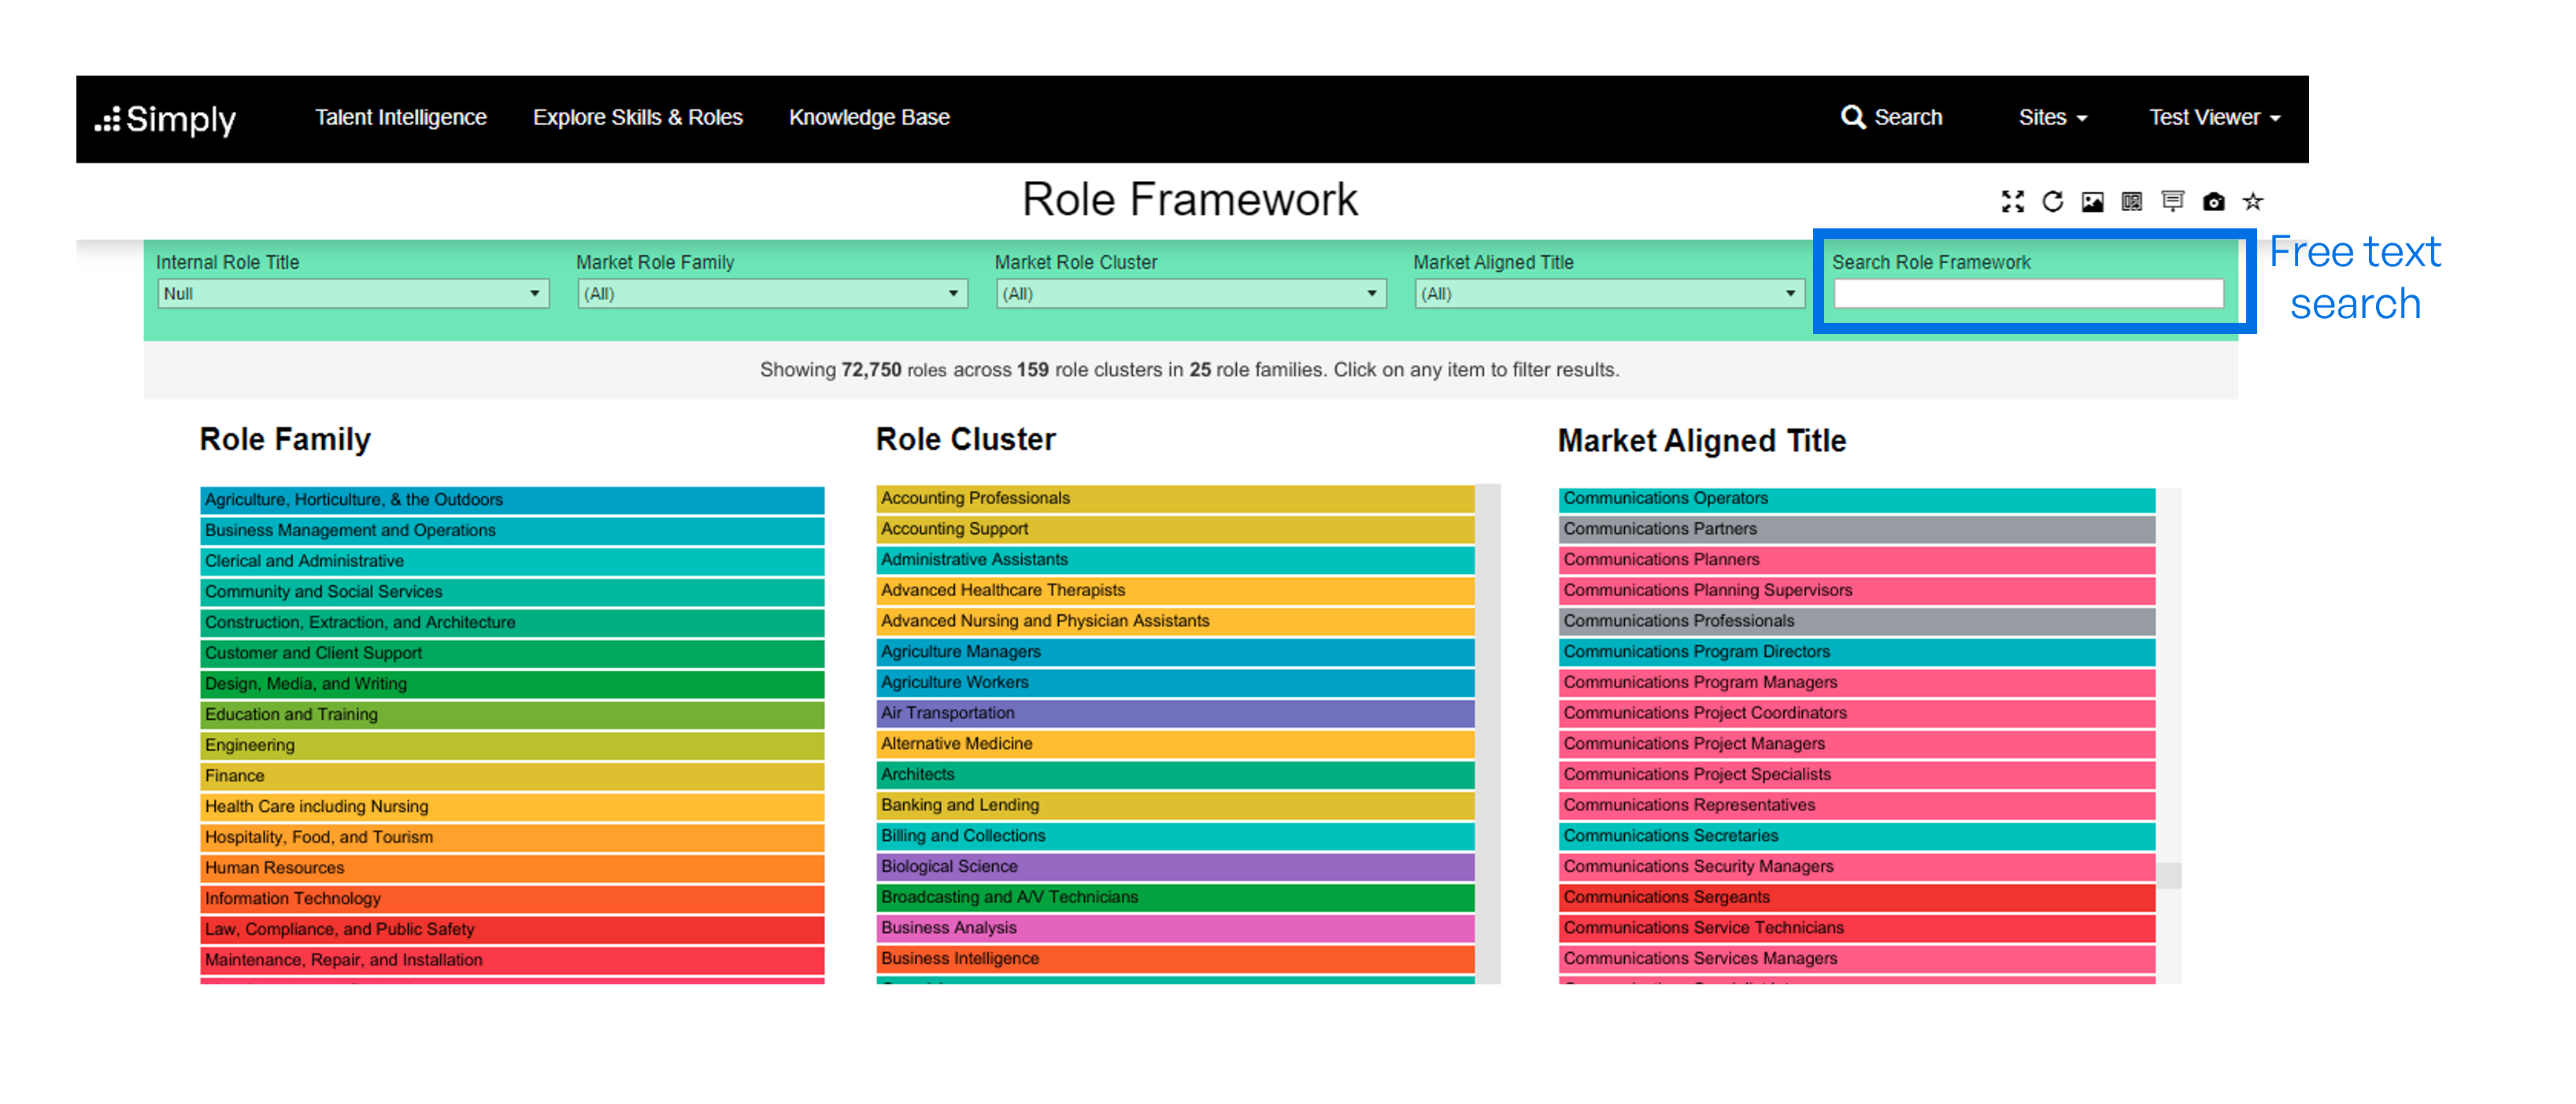Image resolution: width=2576 pixels, height=1104 pixels.
Task: Click the star favorite icon
Action: (2253, 202)
